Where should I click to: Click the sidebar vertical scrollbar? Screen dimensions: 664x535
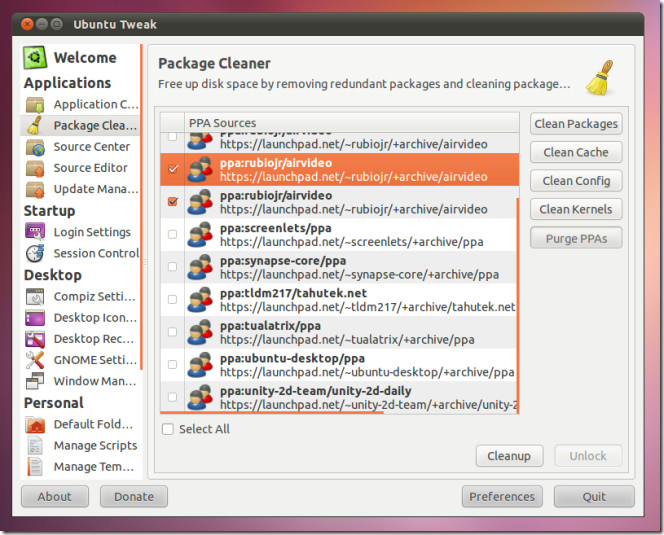(141, 206)
